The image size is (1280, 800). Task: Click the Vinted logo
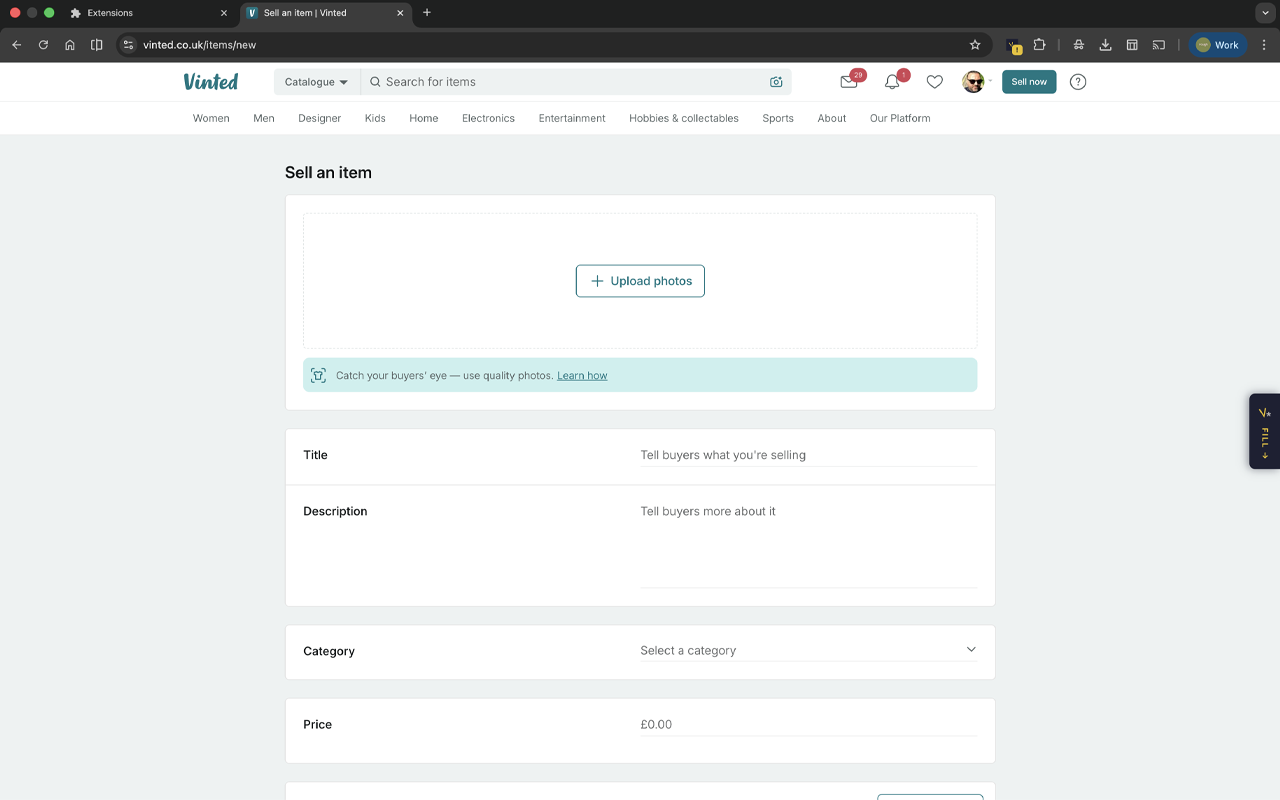point(210,81)
